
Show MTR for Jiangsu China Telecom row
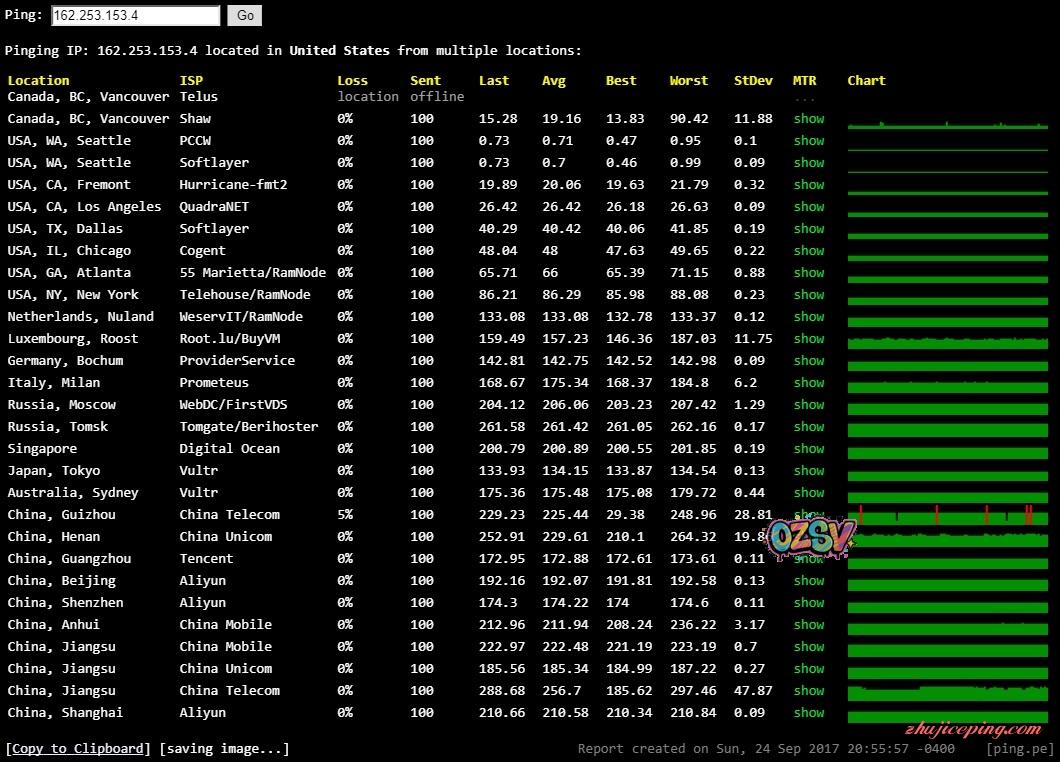(x=809, y=691)
